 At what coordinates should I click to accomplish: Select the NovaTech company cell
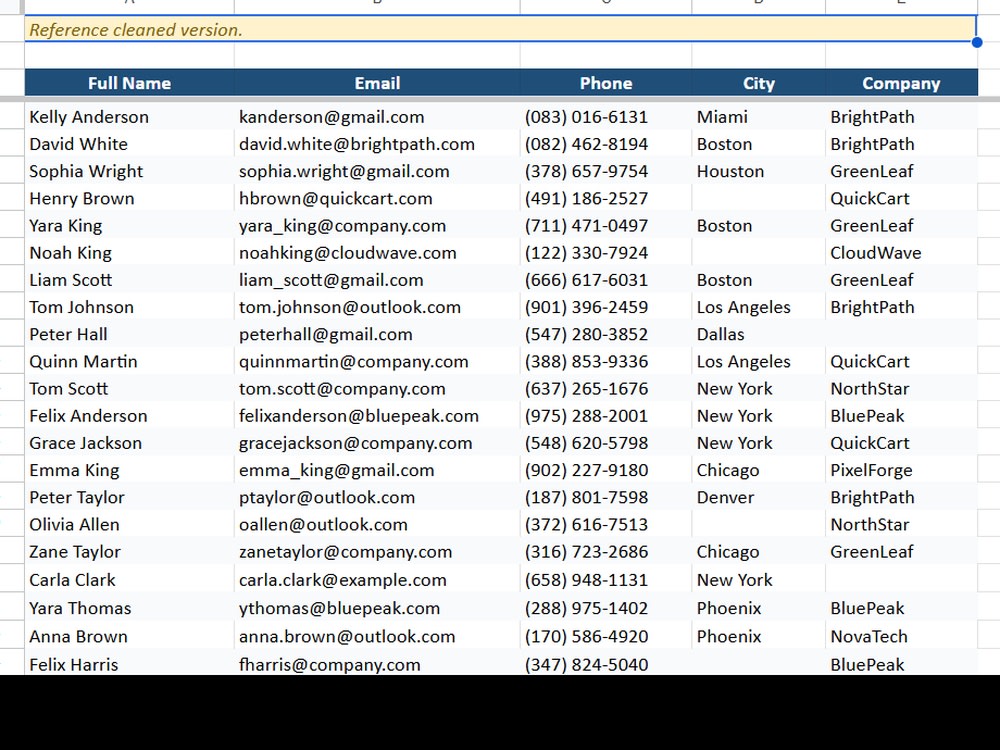click(x=901, y=636)
